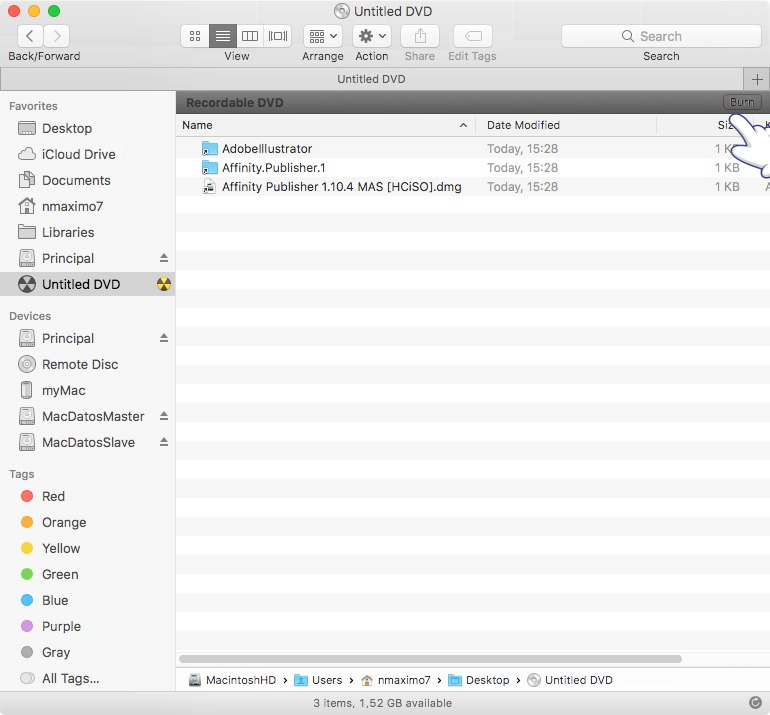The width and height of the screenshot is (770, 715).
Task: Add a new tab with plus button
Action: pyautogui.click(x=756, y=79)
